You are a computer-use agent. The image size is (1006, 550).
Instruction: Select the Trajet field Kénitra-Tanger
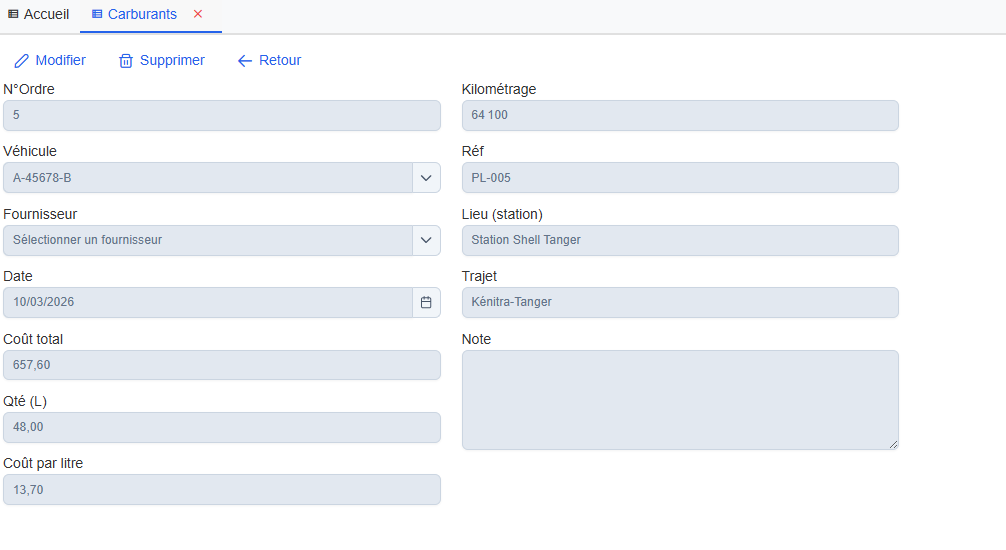[680, 303]
